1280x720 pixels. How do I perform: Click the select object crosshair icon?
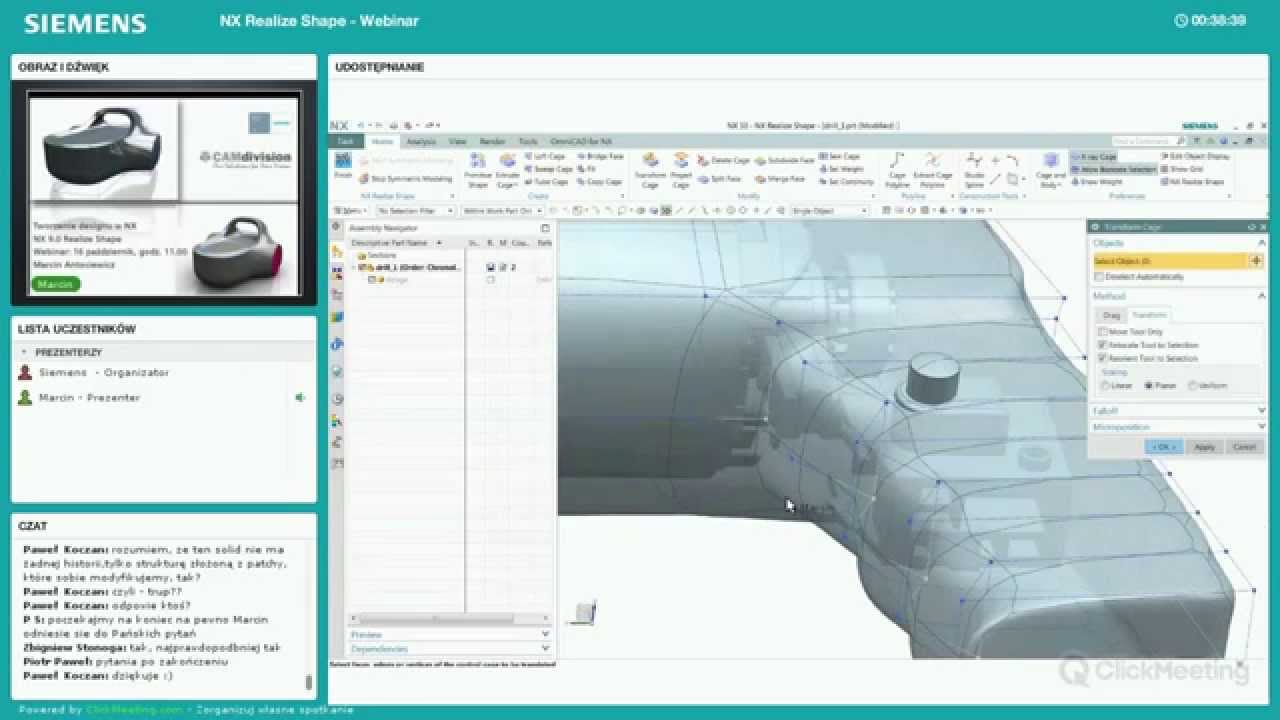click(1256, 261)
